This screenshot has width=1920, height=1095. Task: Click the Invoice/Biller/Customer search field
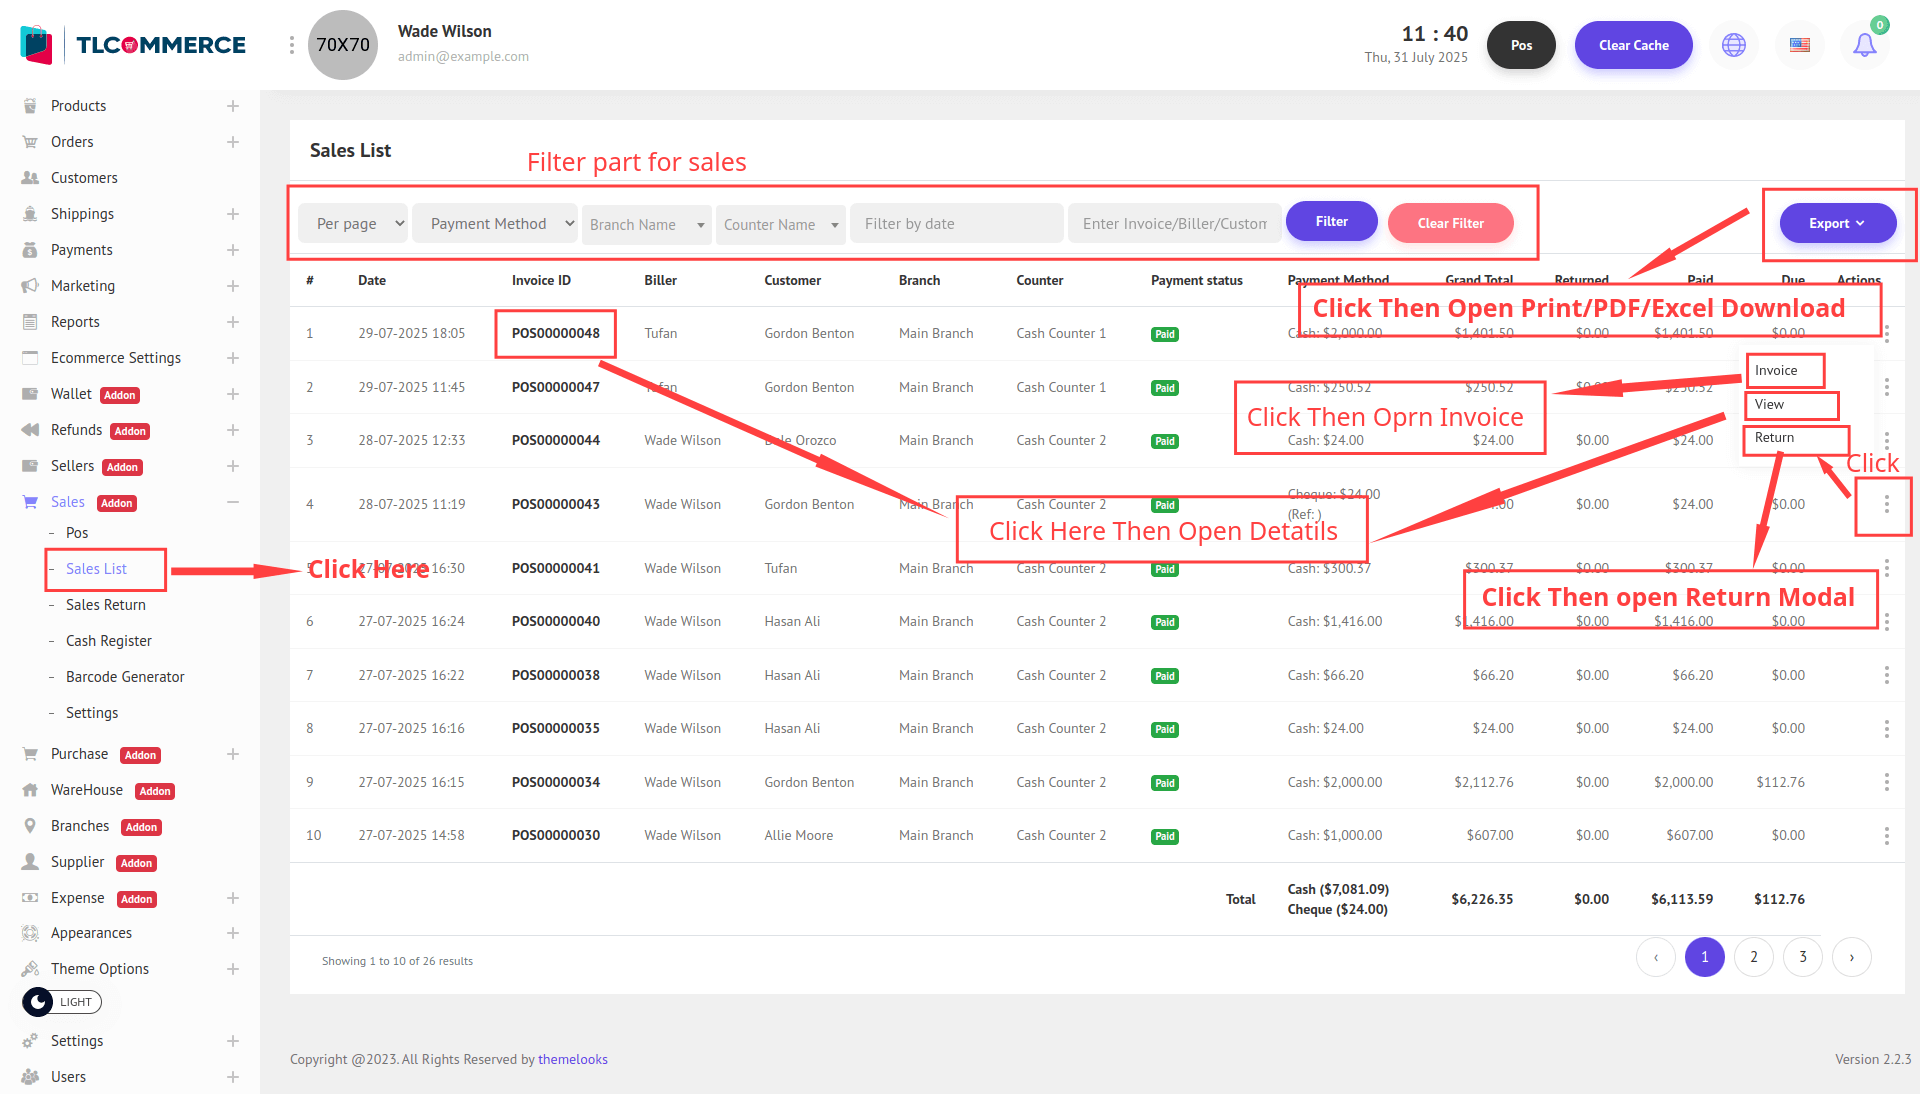(1174, 224)
